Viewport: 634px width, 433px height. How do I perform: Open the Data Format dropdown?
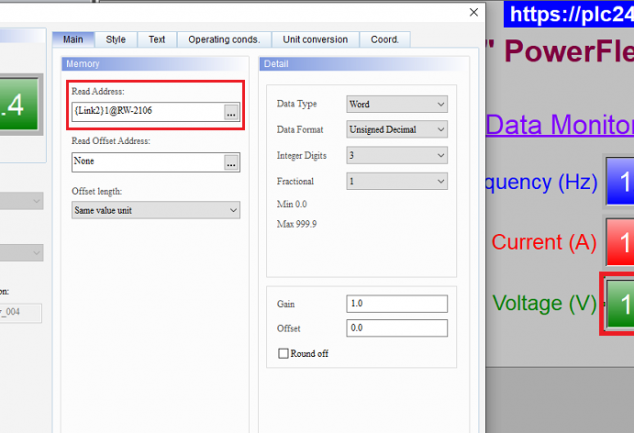coord(397,129)
